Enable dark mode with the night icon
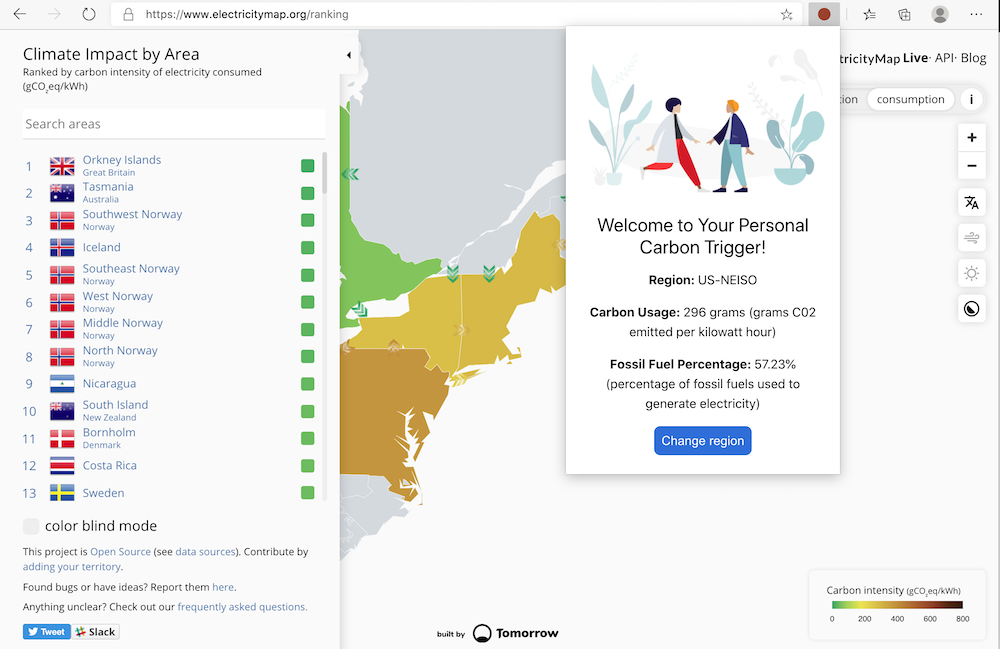1000x649 pixels. pos(971,308)
